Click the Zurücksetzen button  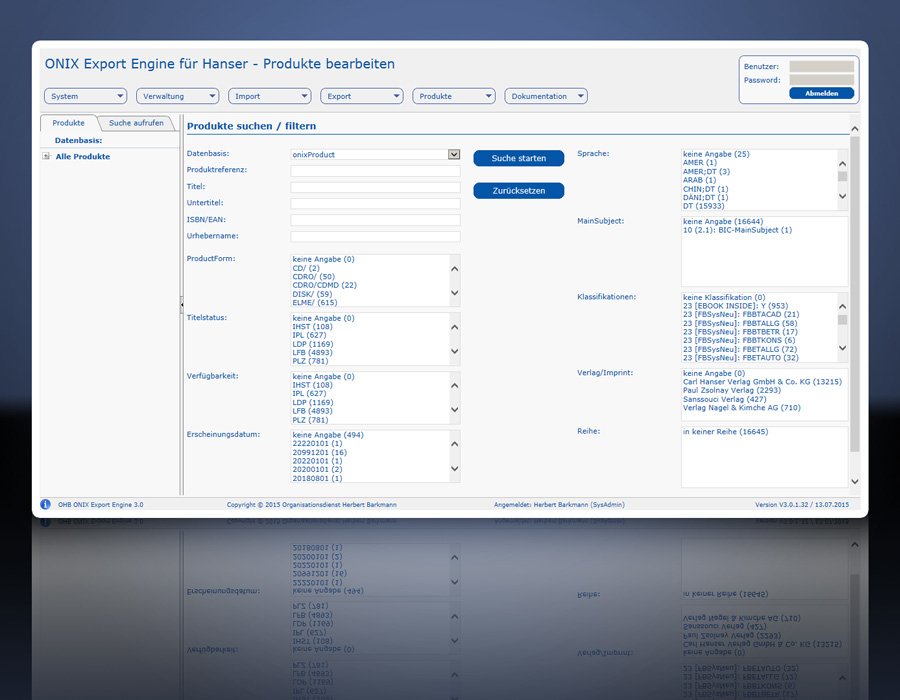tap(519, 190)
